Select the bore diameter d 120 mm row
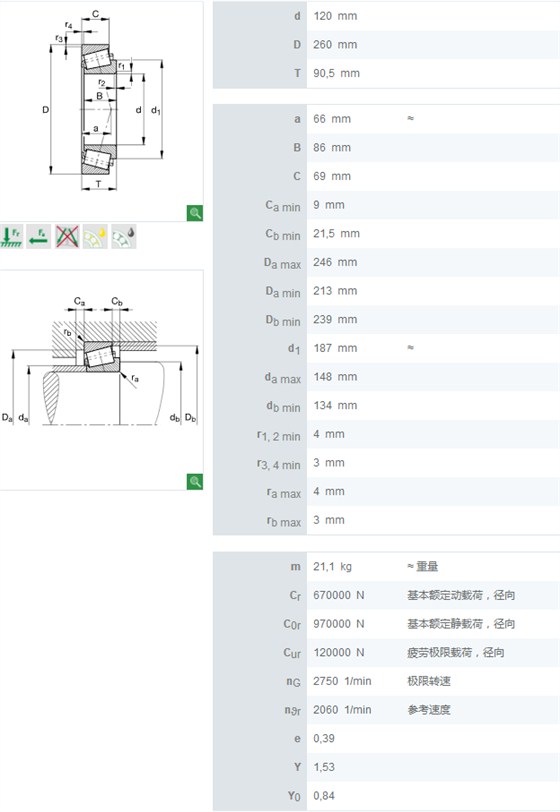 [x=386, y=16]
